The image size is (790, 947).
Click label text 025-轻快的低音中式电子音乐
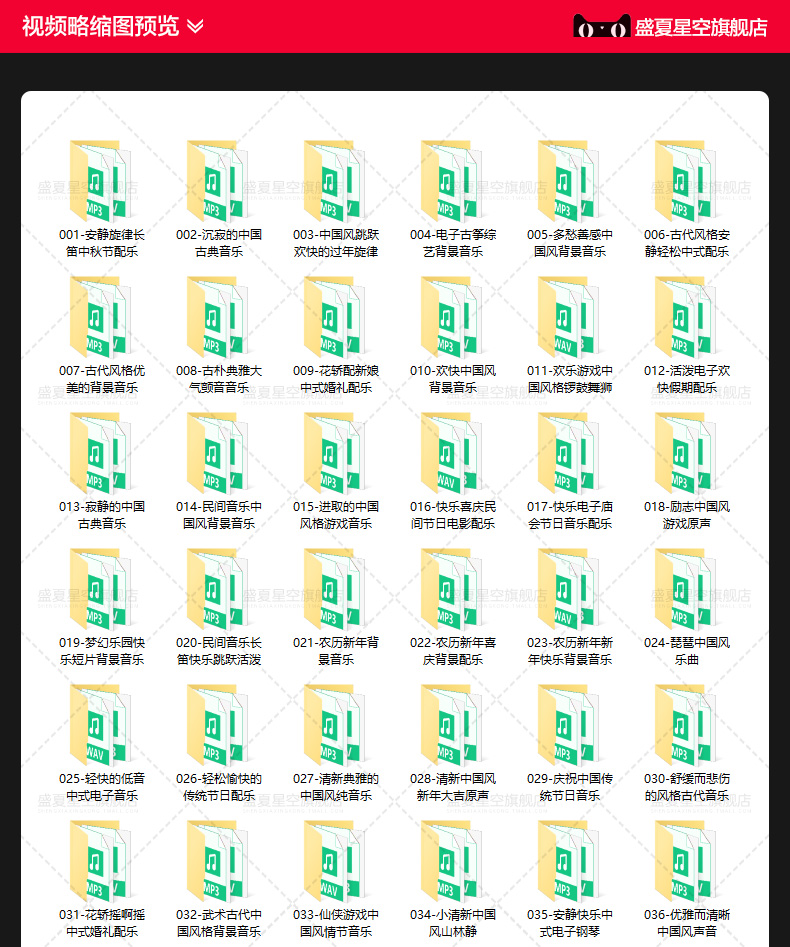(x=101, y=786)
